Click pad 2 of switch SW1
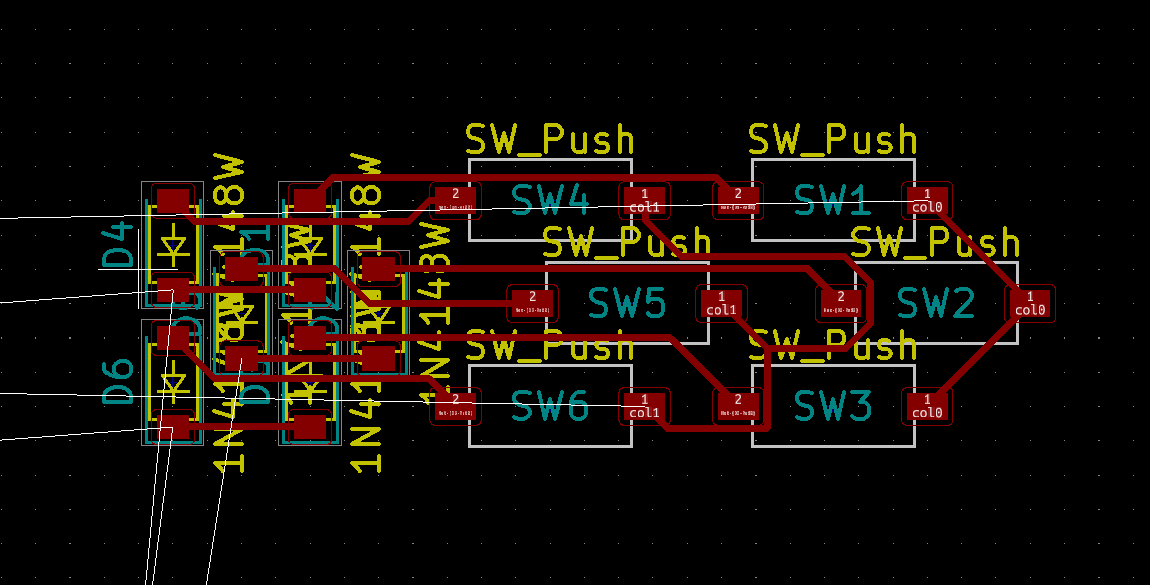Screen dimensions: 1150x585 tap(738, 200)
